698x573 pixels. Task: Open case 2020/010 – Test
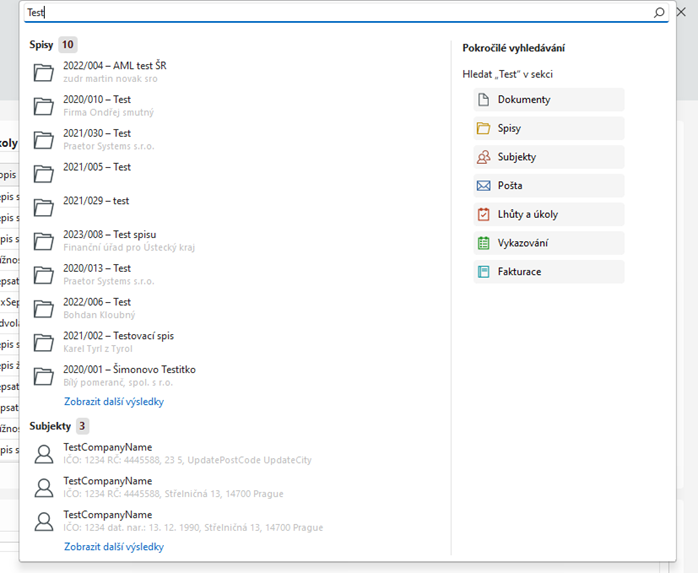[97, 100]
